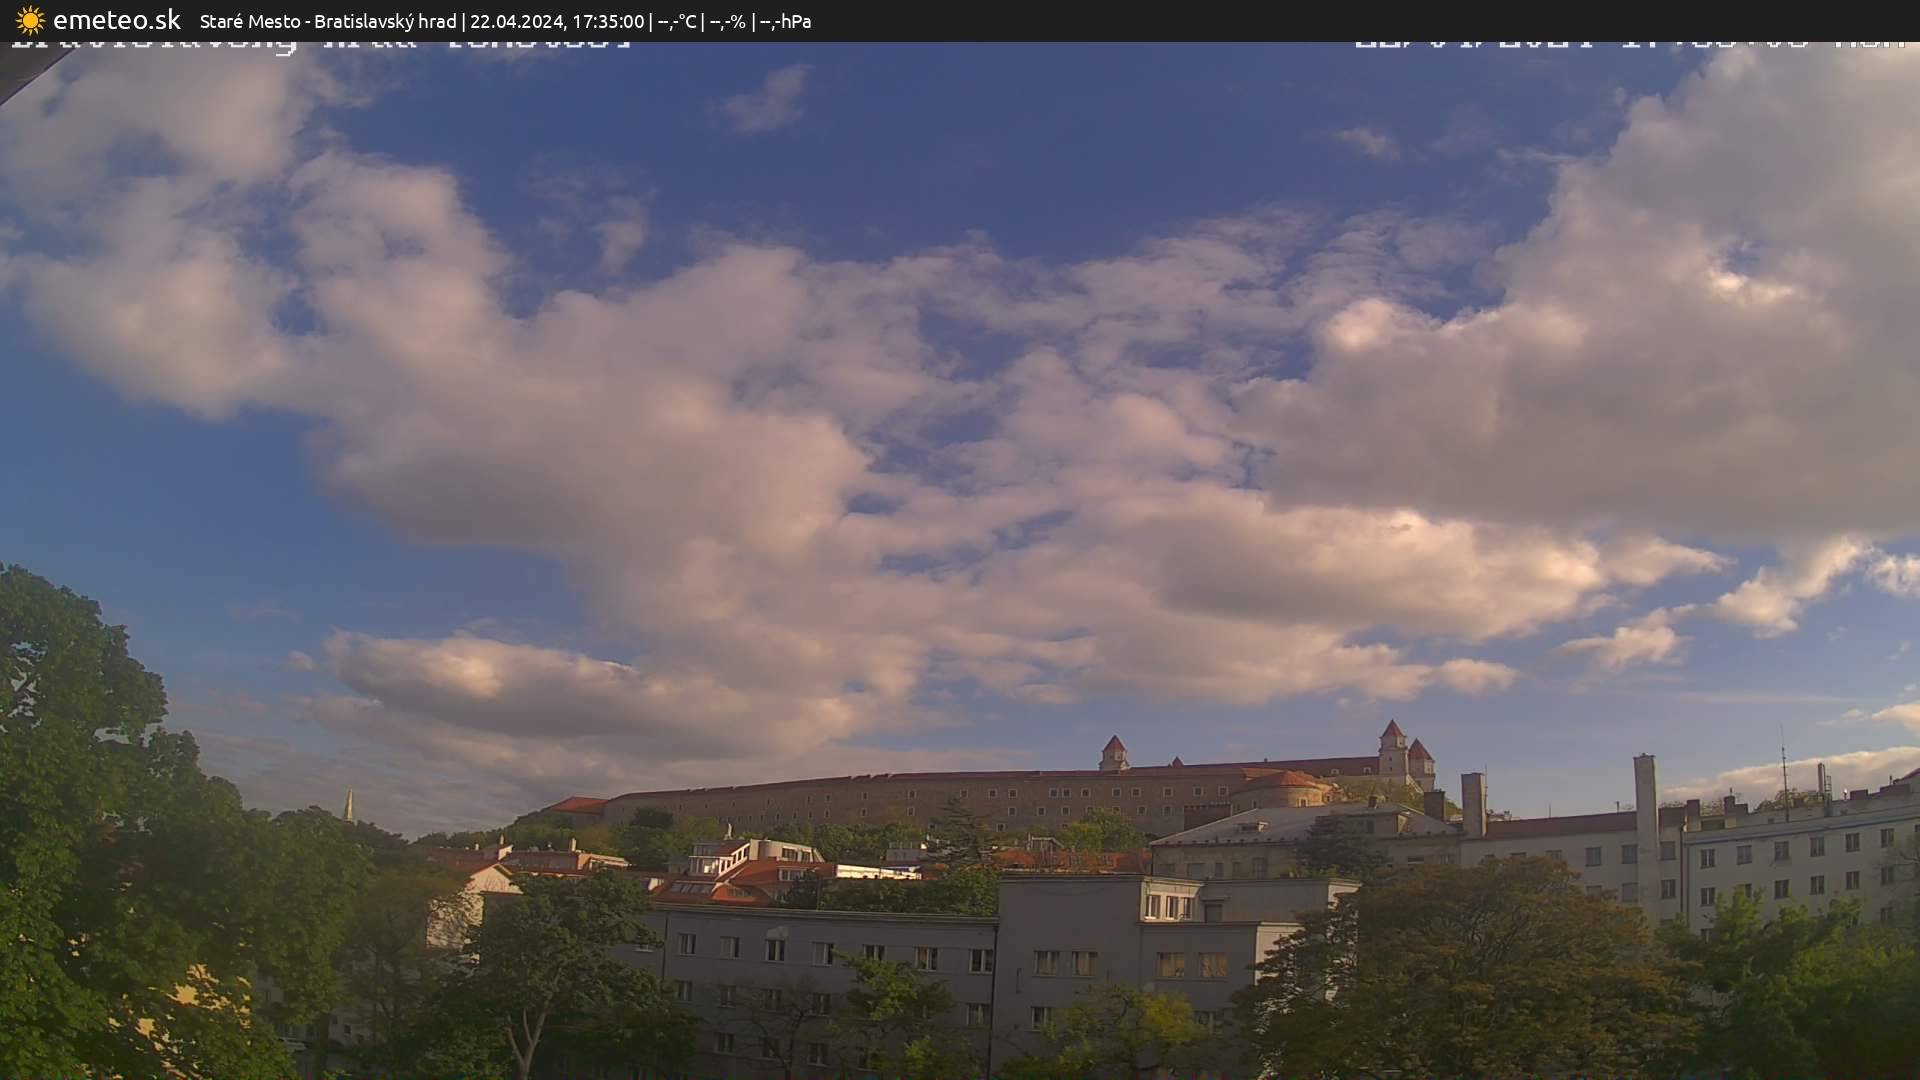Viewport: 1920px width, 1080px height.
Task: Click the pressure --,-hPa indicator
Action: [x=787, y=20]
